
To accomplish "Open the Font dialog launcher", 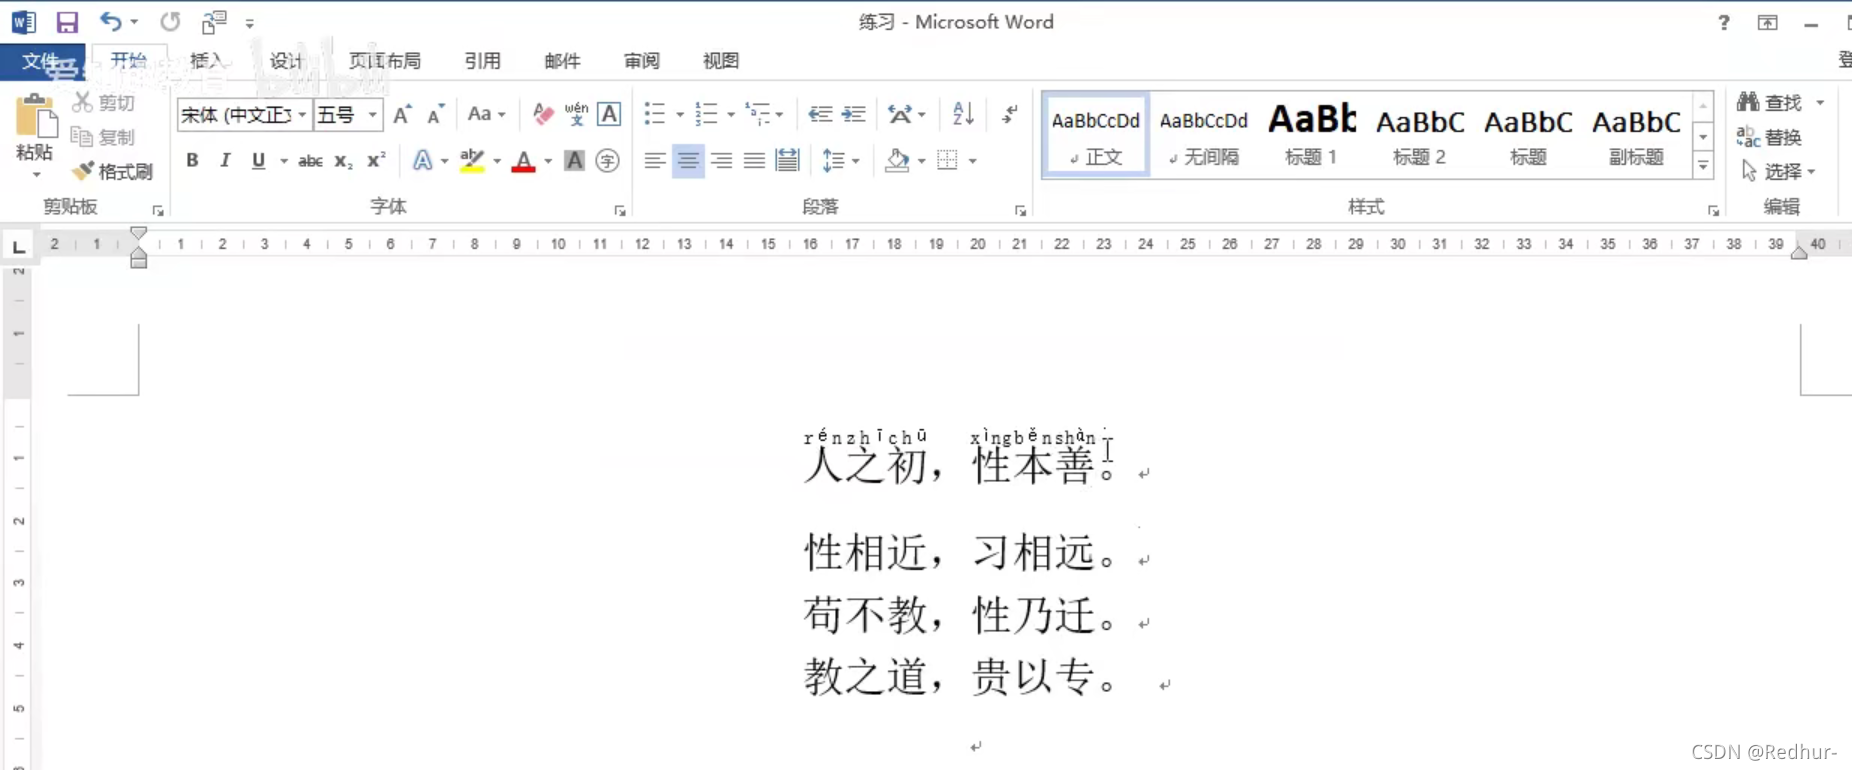I will (x=620, y=211).
